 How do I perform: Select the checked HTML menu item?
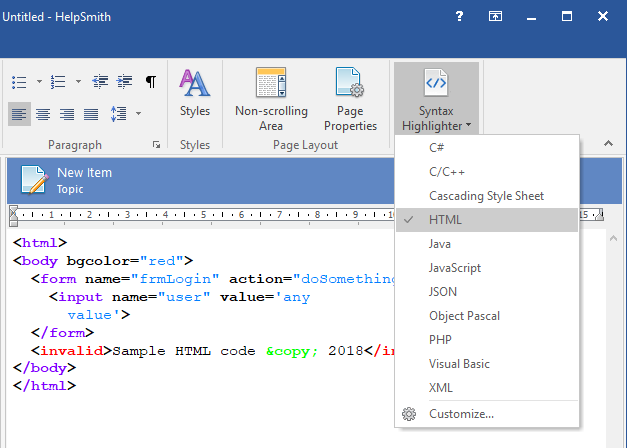(487, 220)
